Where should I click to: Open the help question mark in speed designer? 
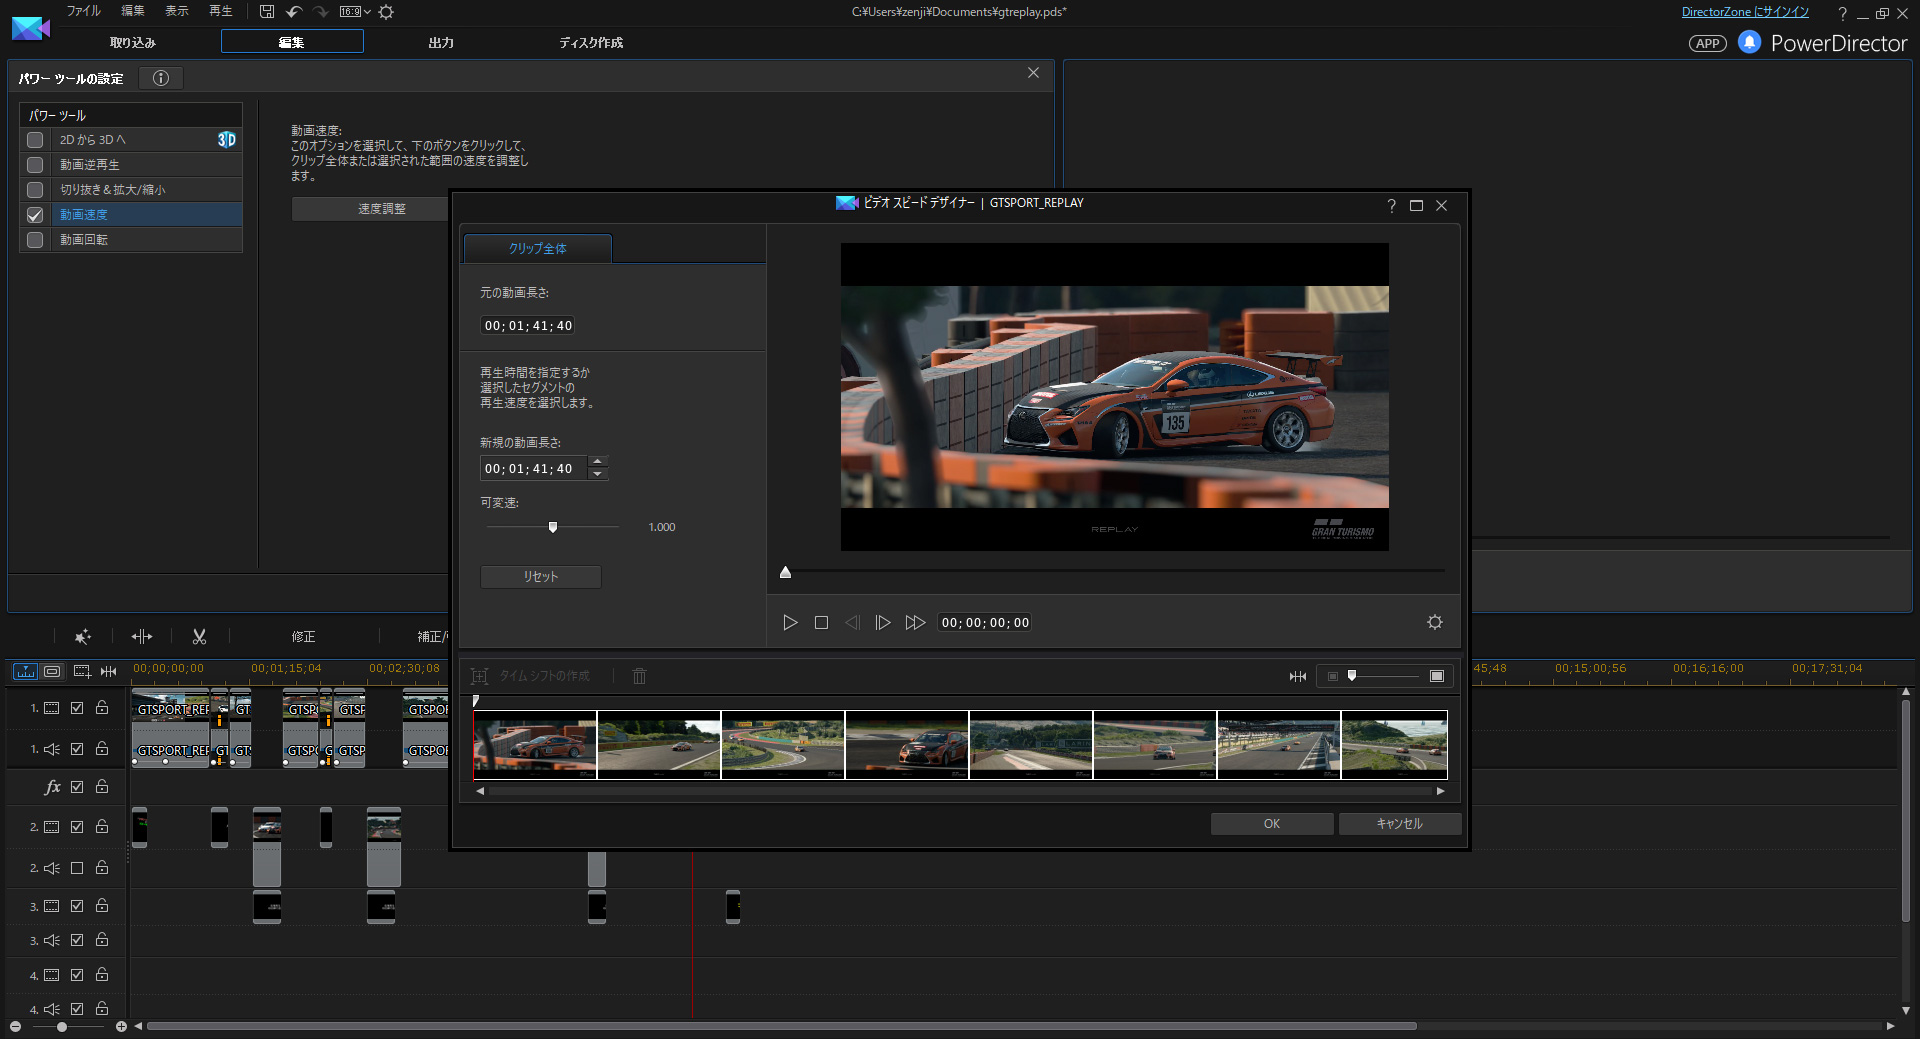tap(1391, 205)
